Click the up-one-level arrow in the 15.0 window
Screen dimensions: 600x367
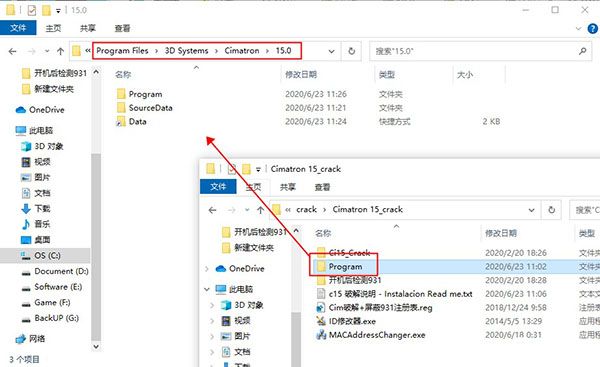click(60, 51)
